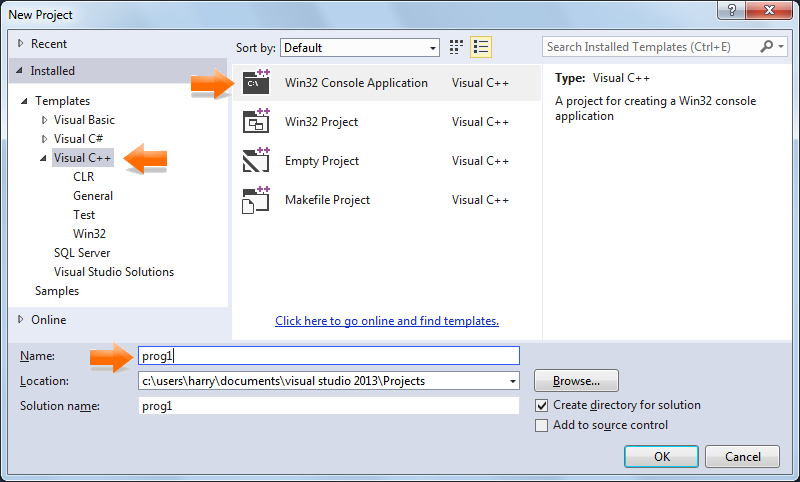Click the OK button

tap(661, 456)
